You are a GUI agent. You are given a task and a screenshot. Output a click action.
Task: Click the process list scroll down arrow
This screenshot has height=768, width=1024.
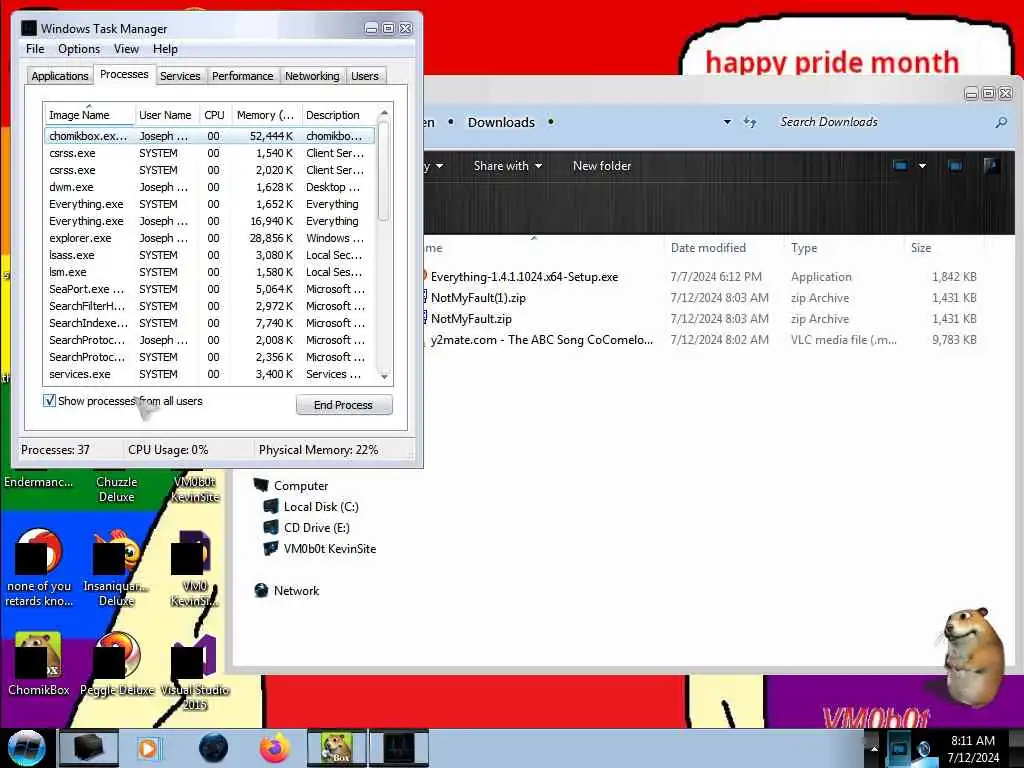[x=384, y=377]
